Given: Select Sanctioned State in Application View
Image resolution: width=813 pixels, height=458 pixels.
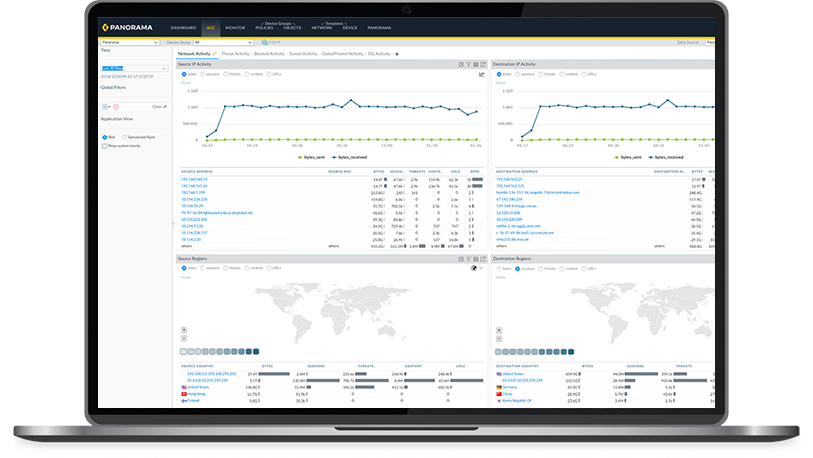Looking at the screenshot, I should tap(123, 137).
